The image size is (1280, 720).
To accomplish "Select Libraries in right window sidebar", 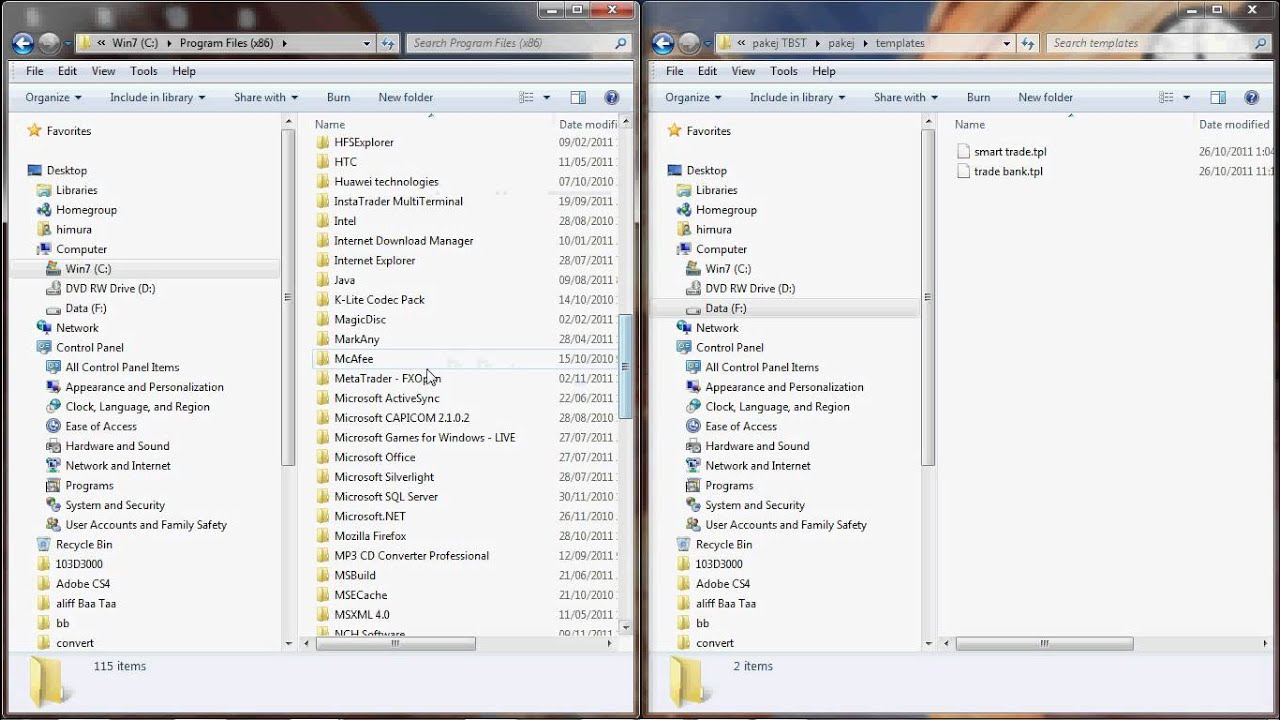I will click(x=717, y=190).
